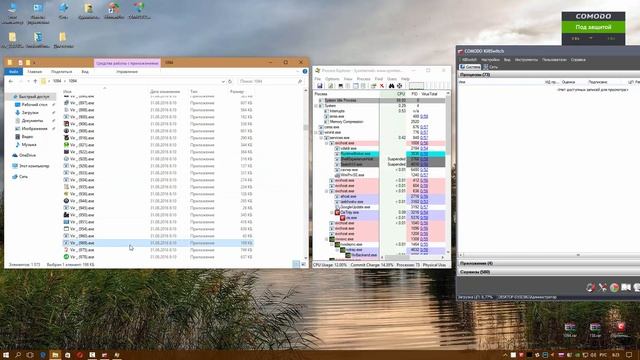This screenshot has height=360, width=640.
Task: Open Options menu in Process Explorer
Action: [332, 79]
